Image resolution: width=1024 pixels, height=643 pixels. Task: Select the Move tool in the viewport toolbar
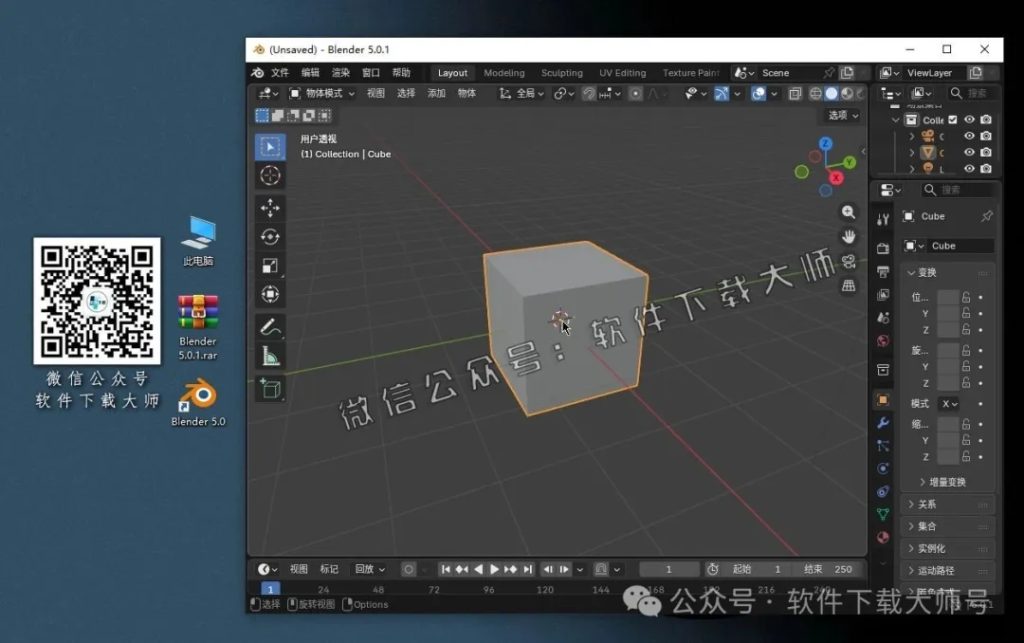tap(270, 207)
